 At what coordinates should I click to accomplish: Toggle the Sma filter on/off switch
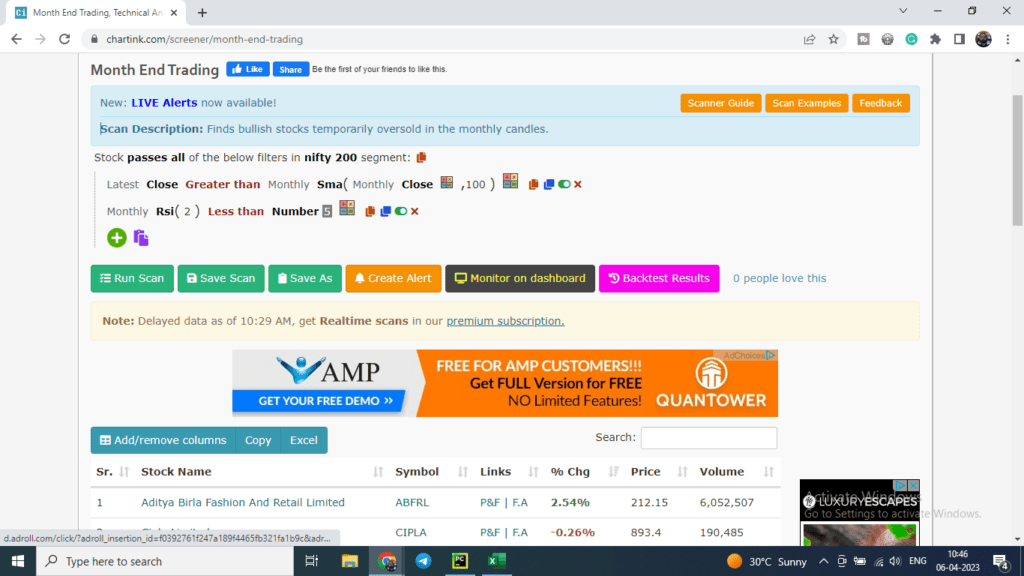564,185
